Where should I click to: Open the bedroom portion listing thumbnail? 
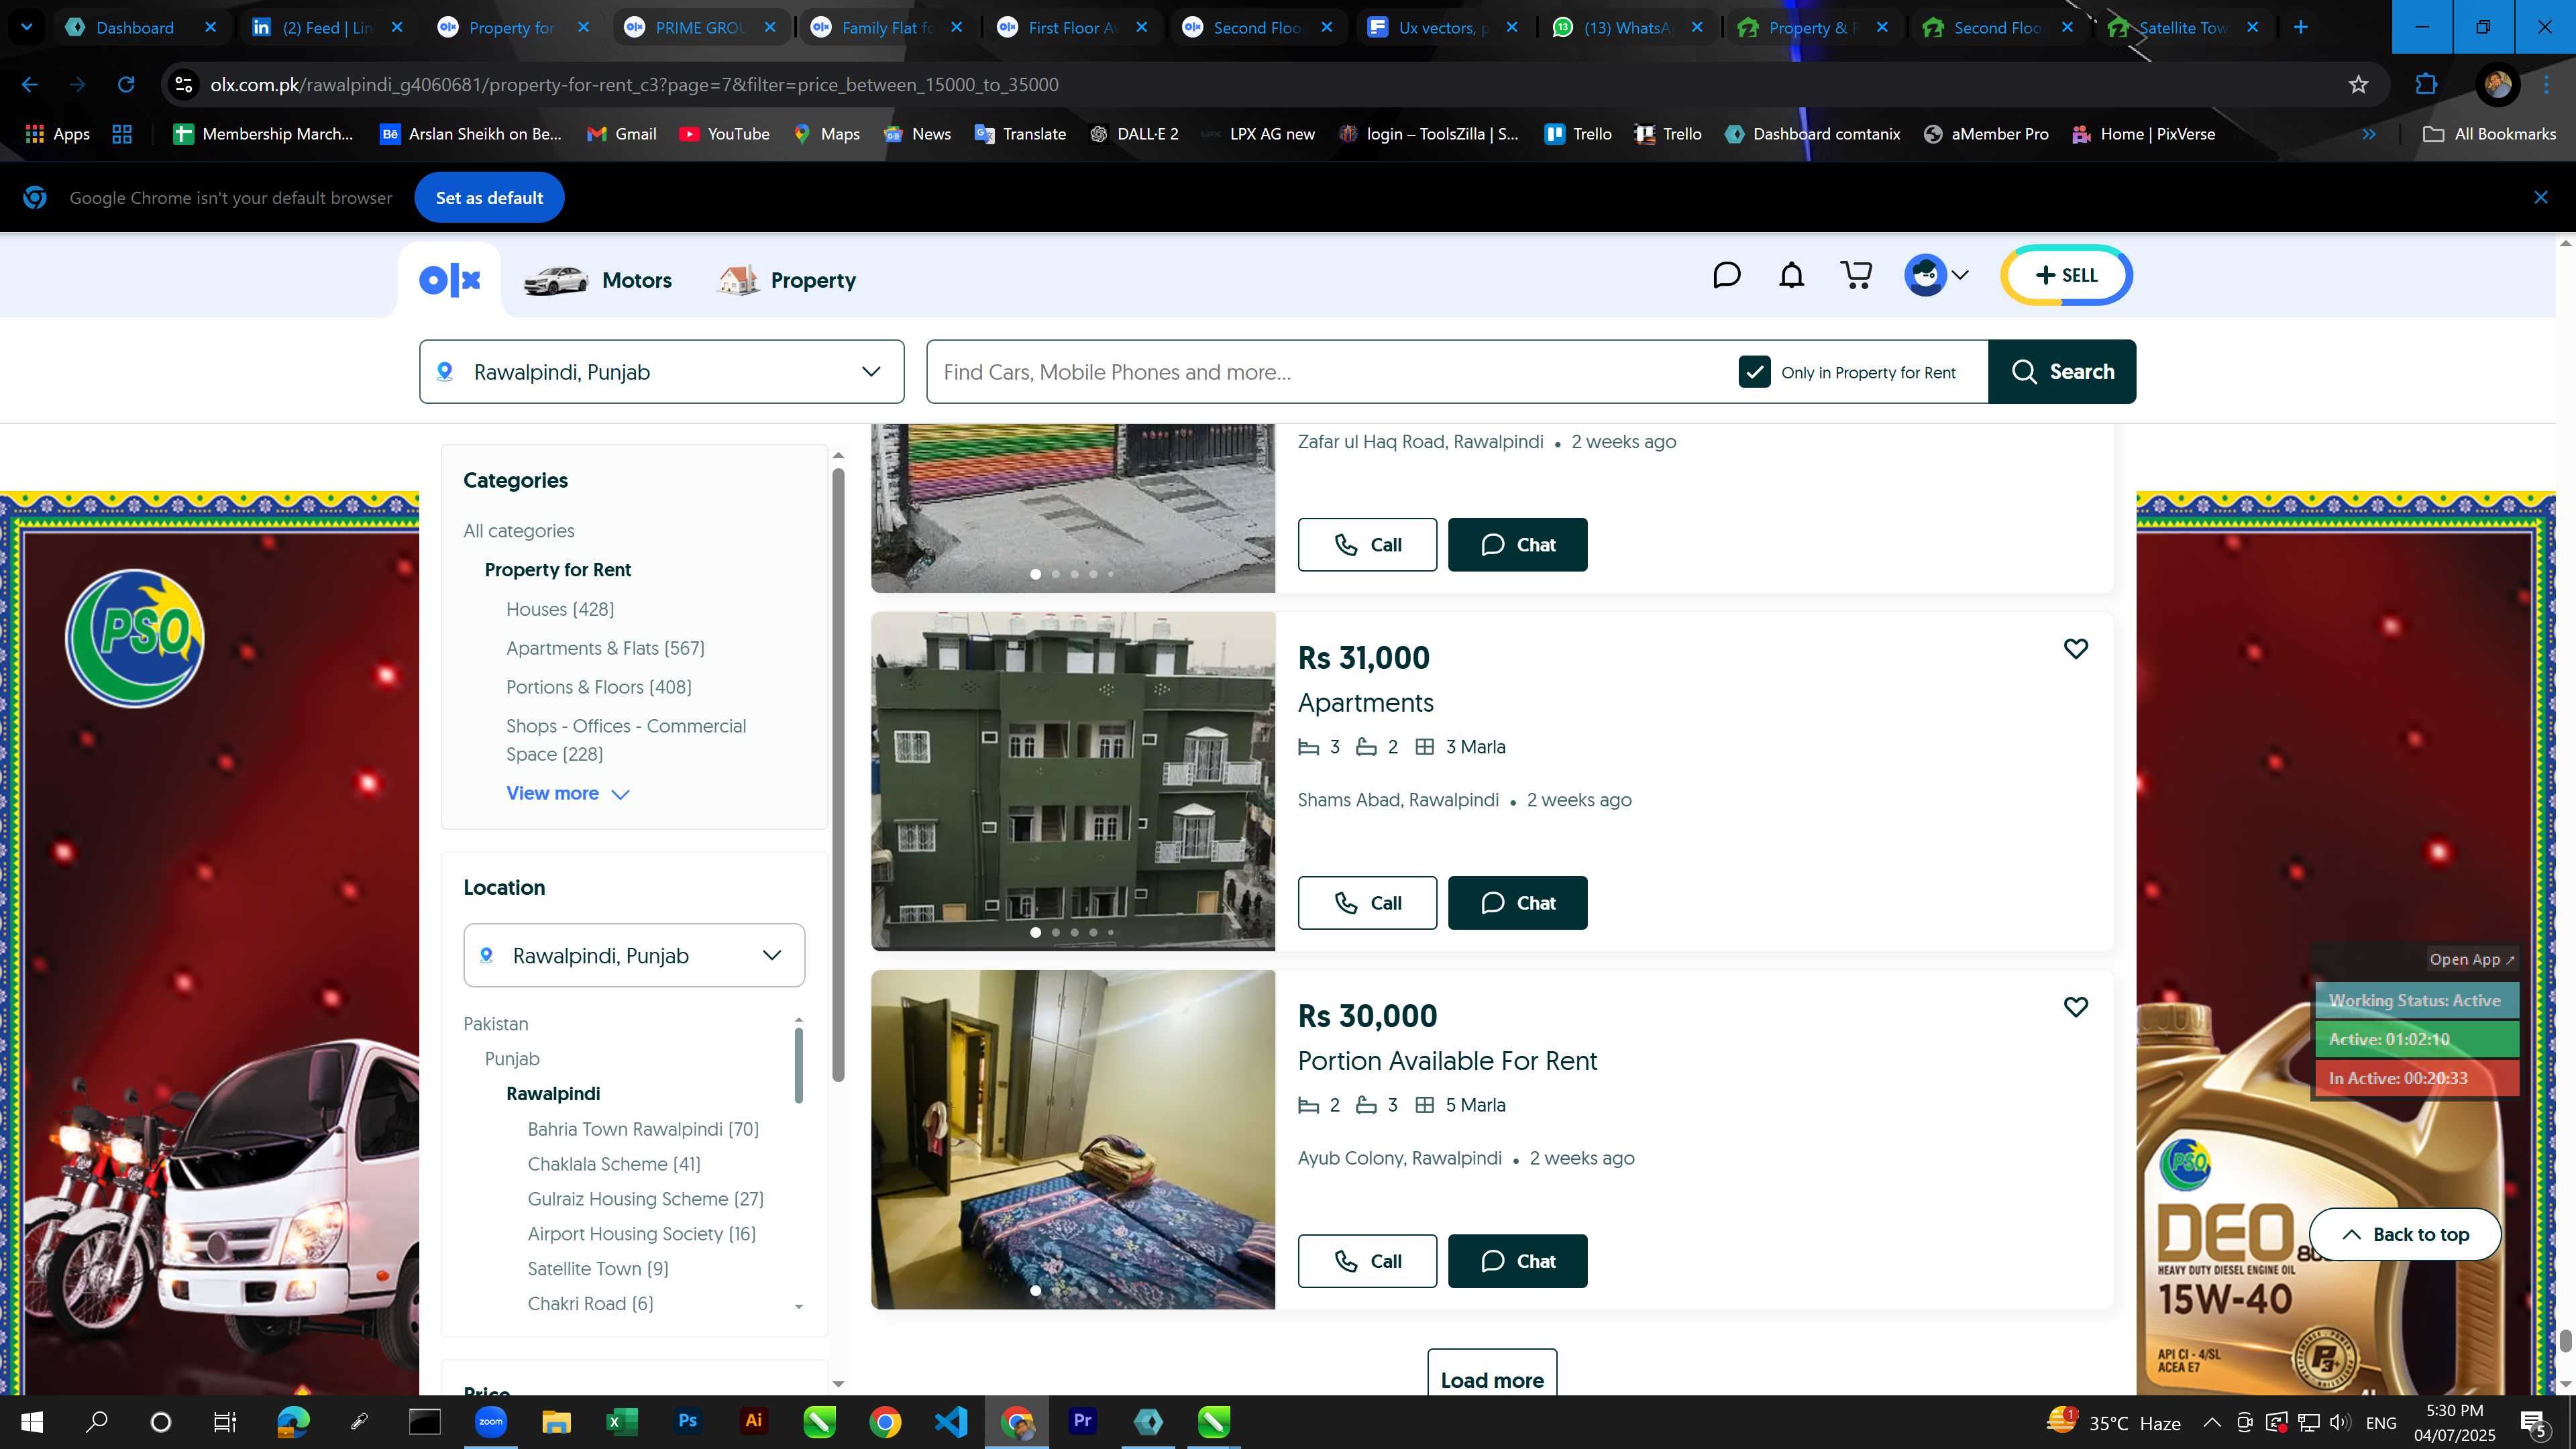[1073, 1139]
